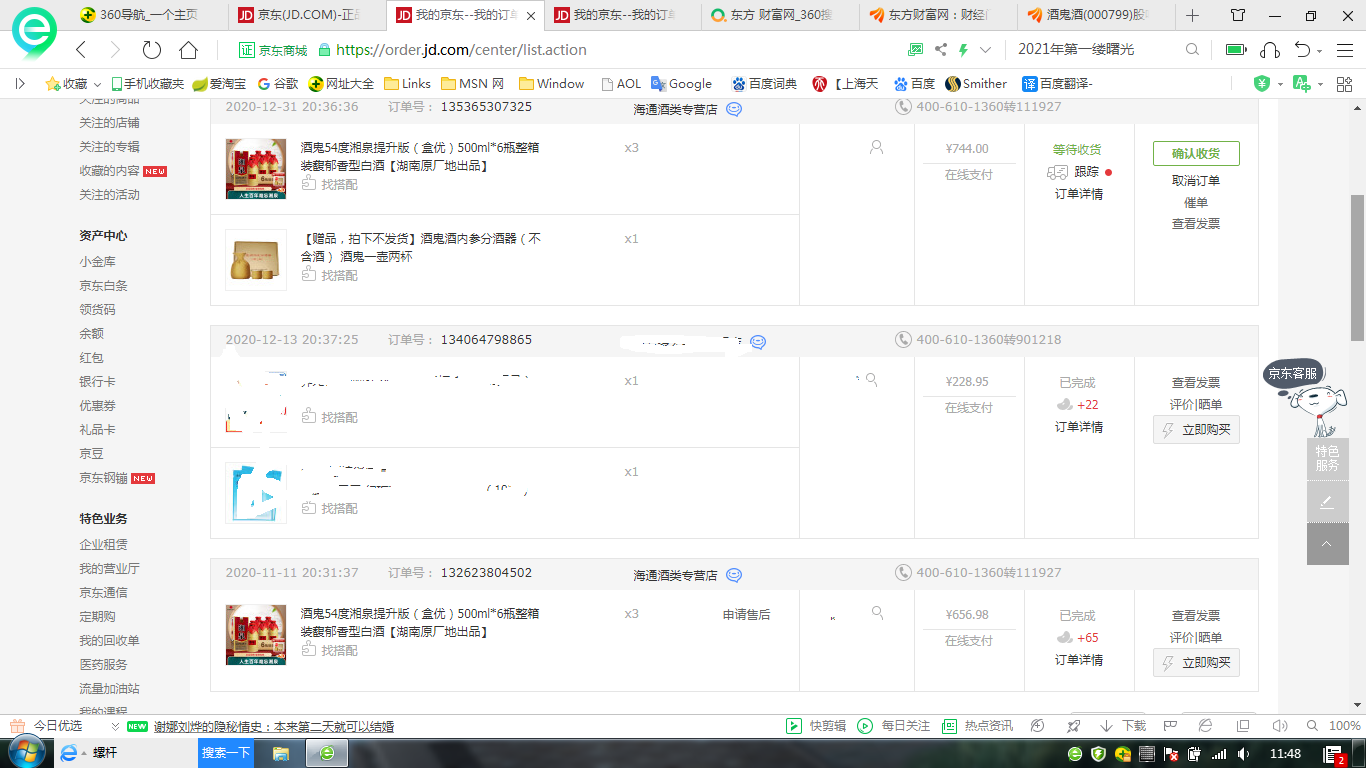Open 优惠券 in the sidebar
The width and height of the screenshot is (1366, 768).
[x=97, y=406]
